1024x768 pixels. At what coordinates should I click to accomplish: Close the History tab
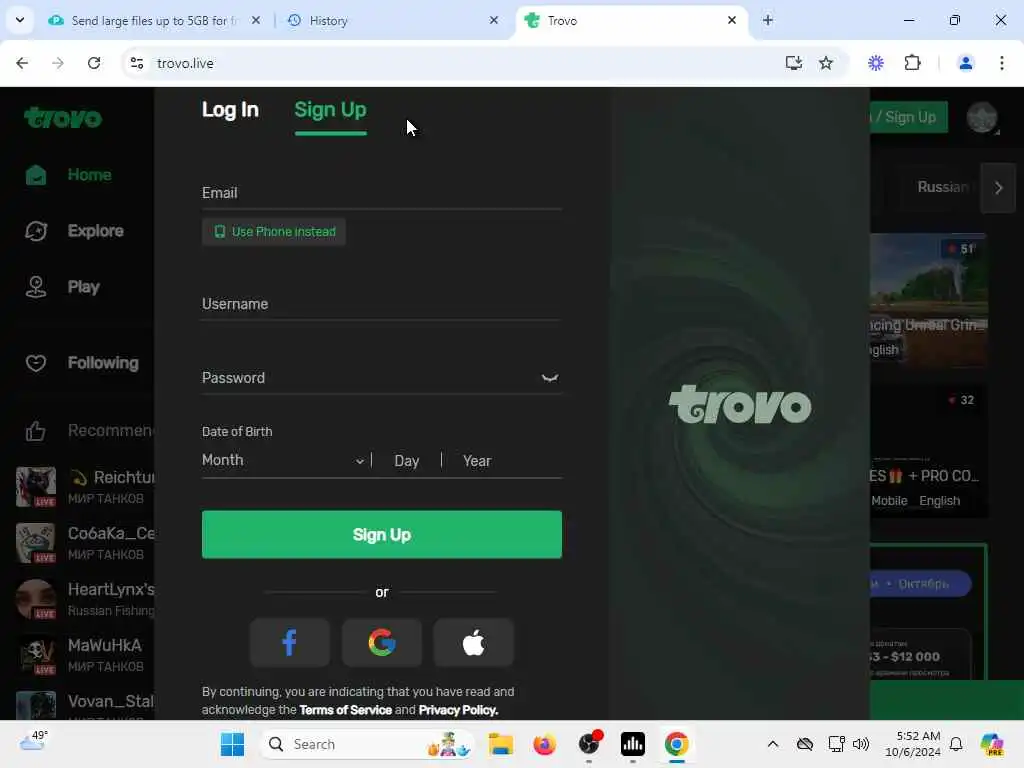494,21
